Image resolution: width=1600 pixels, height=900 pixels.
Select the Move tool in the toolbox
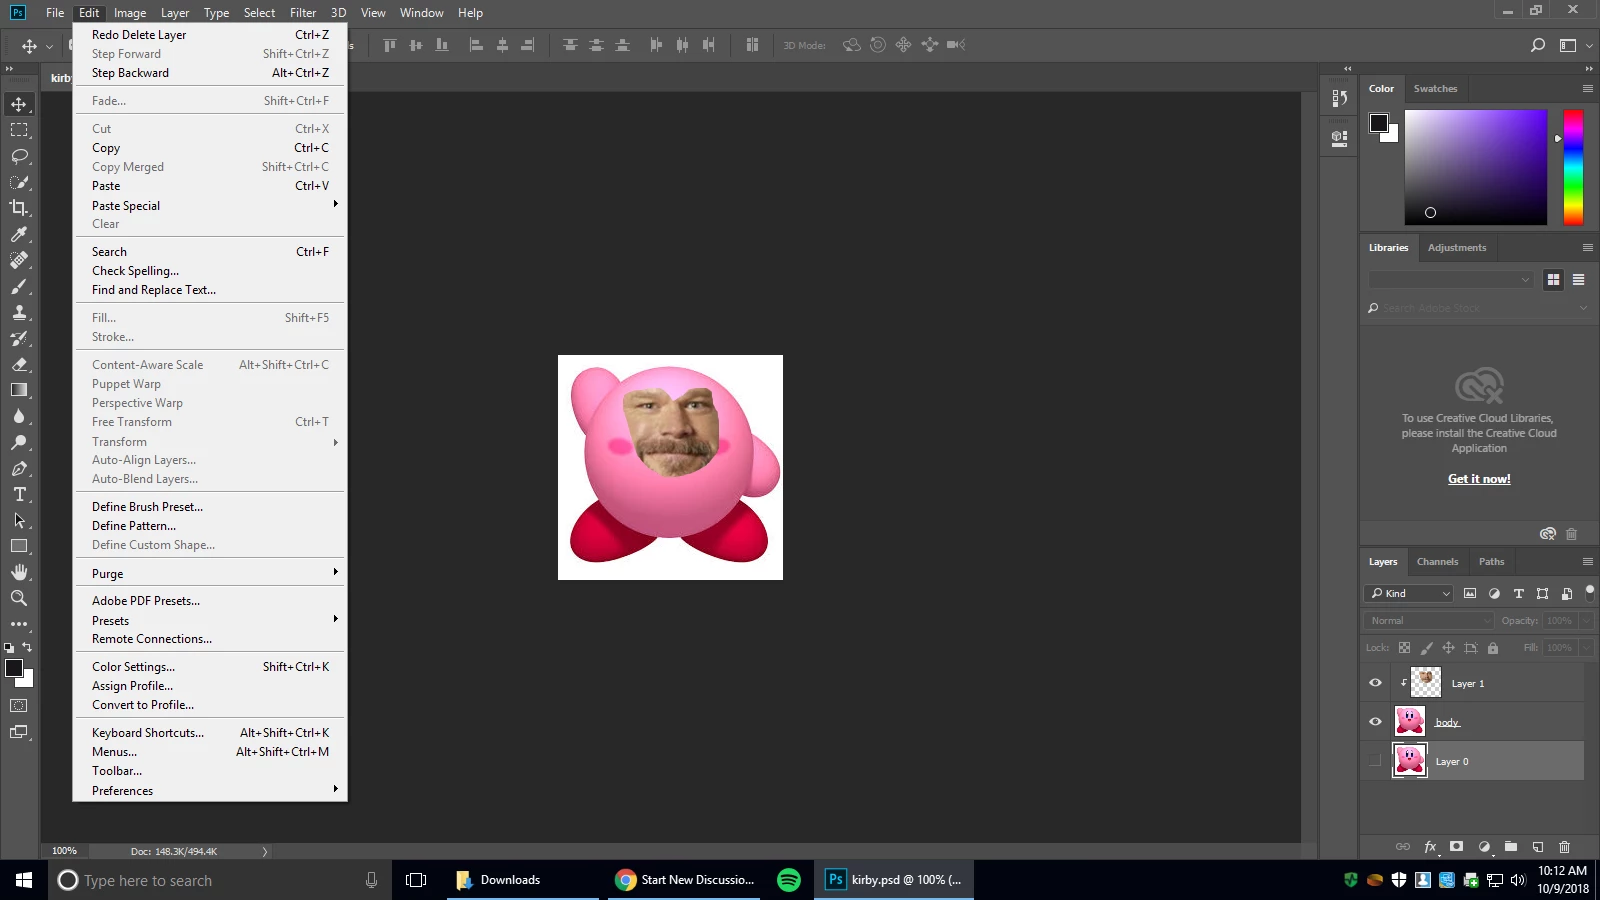click(x=19, y=104)
